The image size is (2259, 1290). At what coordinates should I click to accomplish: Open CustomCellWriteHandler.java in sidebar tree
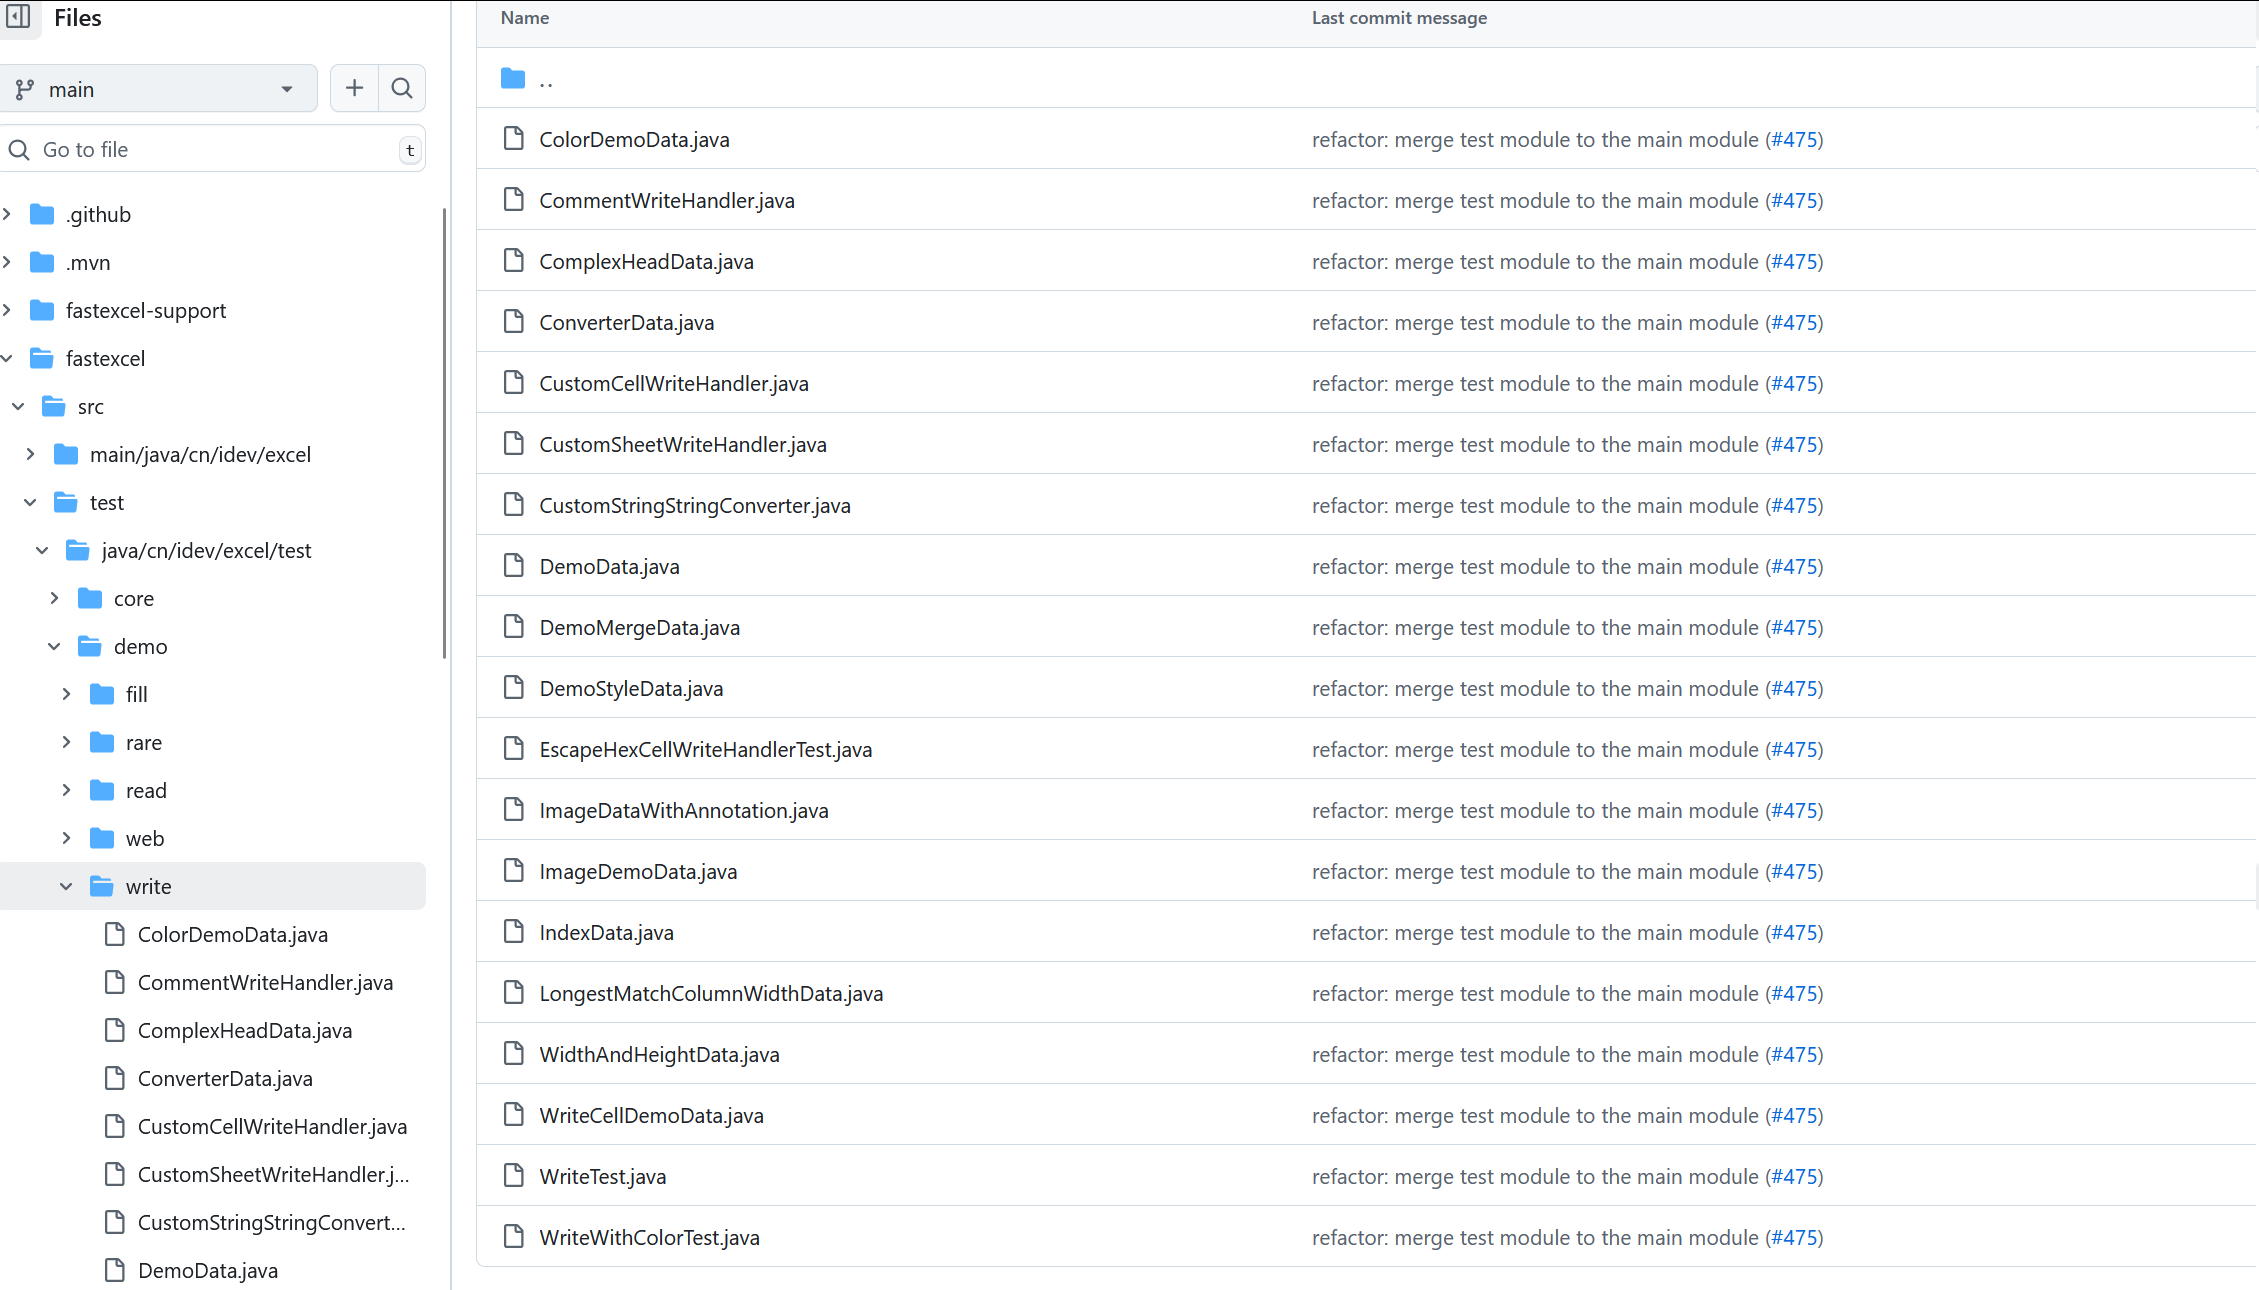272,1126
